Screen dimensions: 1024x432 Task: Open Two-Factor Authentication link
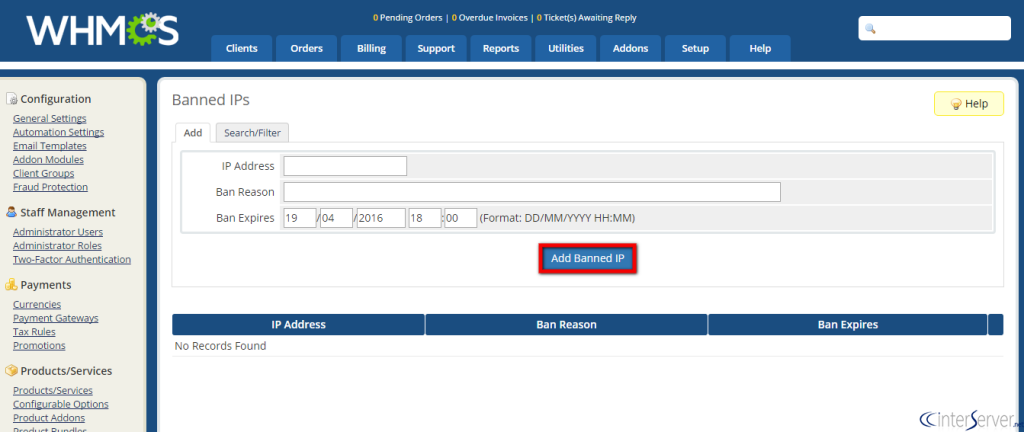pos(72,259)
